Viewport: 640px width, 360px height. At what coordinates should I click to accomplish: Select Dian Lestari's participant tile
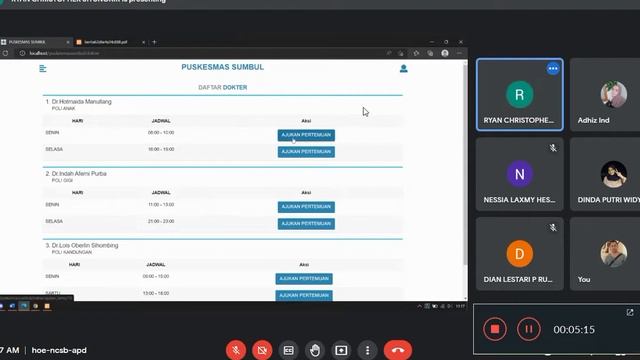(x=520, y=254)
